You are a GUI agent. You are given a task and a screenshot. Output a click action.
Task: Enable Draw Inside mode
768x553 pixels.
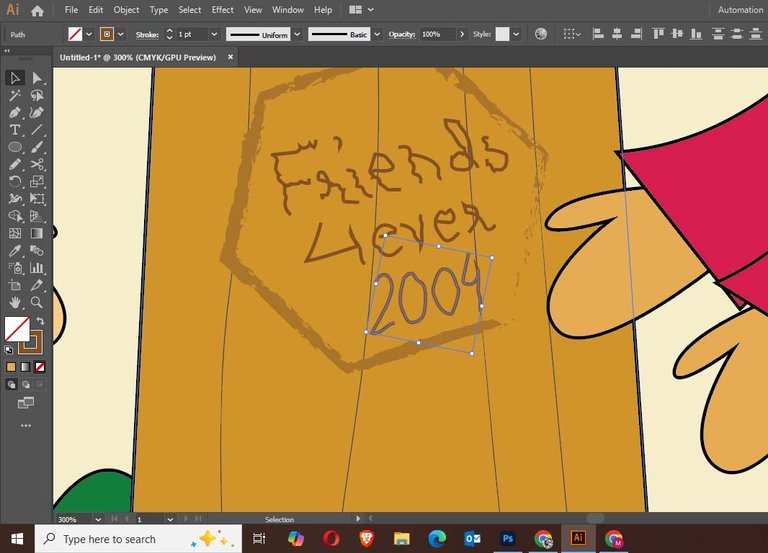click(40, 385)
